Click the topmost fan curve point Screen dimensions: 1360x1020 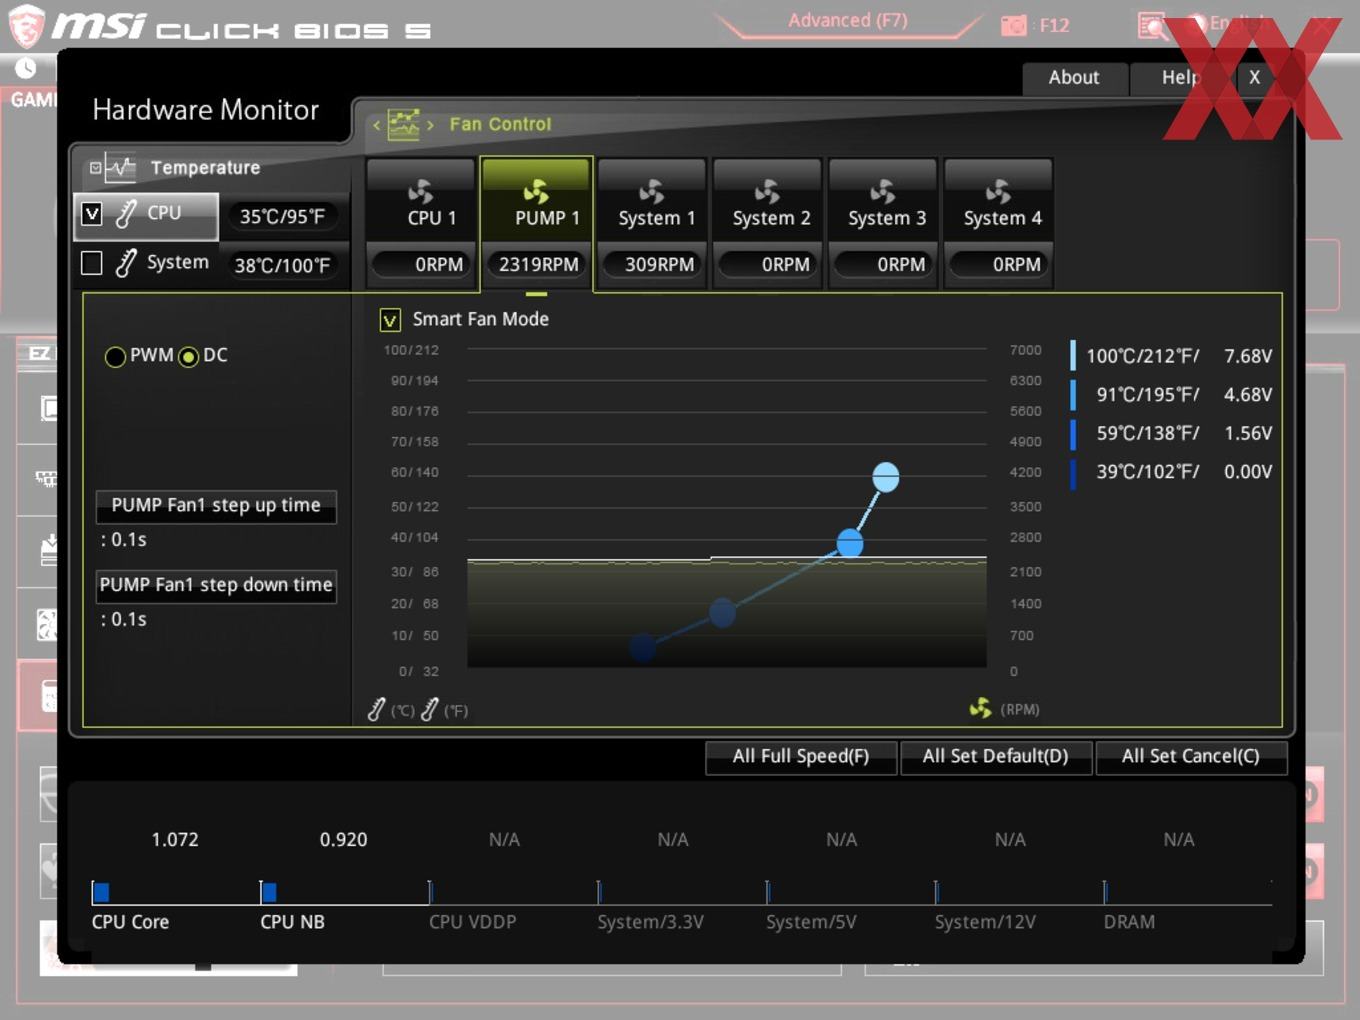886,477
